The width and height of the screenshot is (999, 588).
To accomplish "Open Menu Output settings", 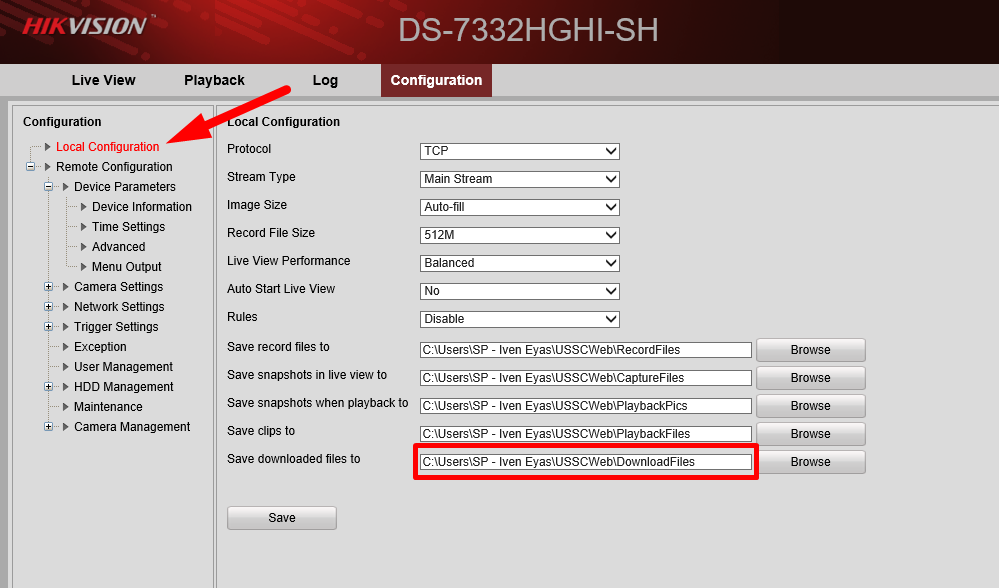I will (126, 267).
